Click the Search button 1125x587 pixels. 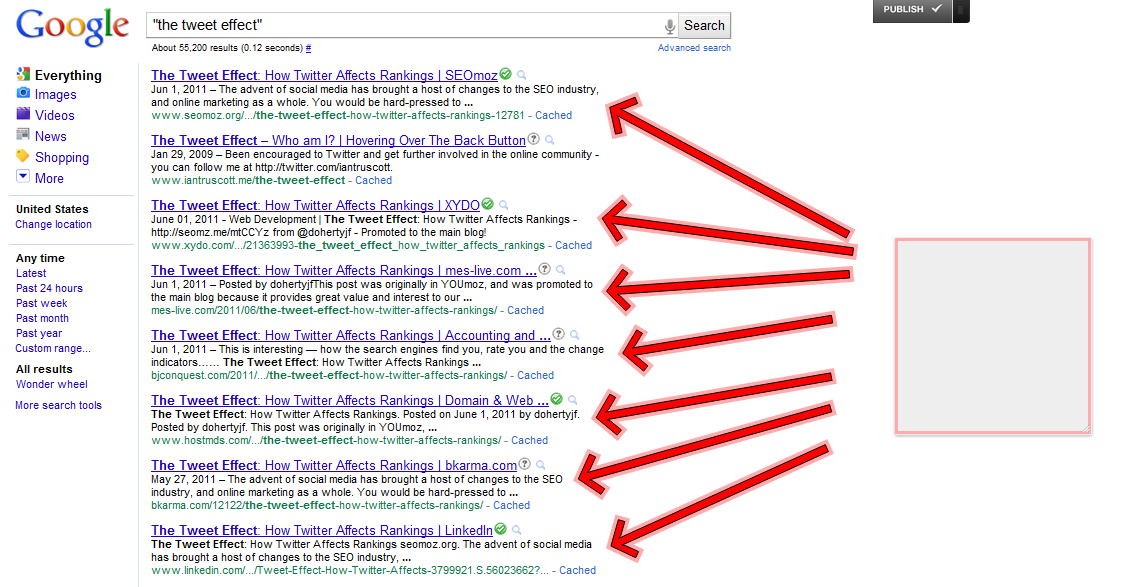(x=704, y=26)
